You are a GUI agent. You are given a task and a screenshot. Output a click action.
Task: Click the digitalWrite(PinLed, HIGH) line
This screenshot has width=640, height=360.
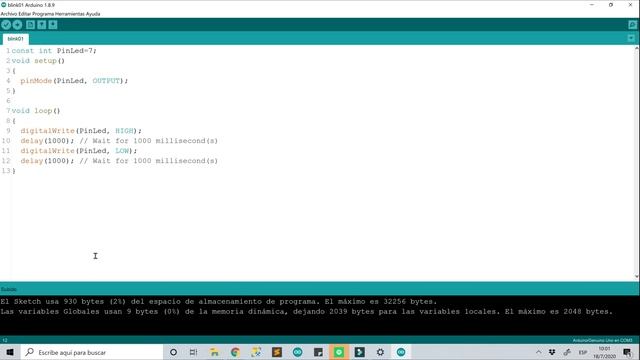click(81, 131)
